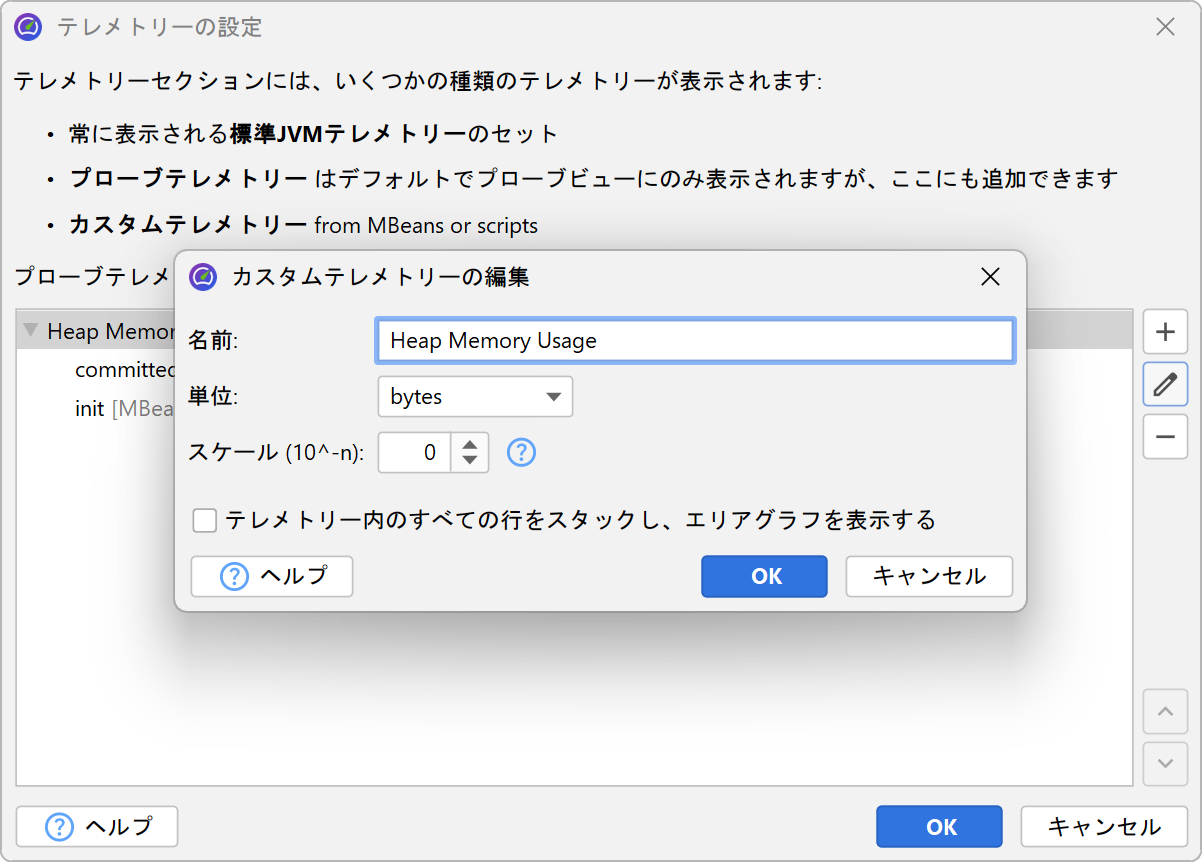Viewport: 1202px width, 862px height.
Task: Click the name field with Heap Memory Usage
Action: click(695, 341)
